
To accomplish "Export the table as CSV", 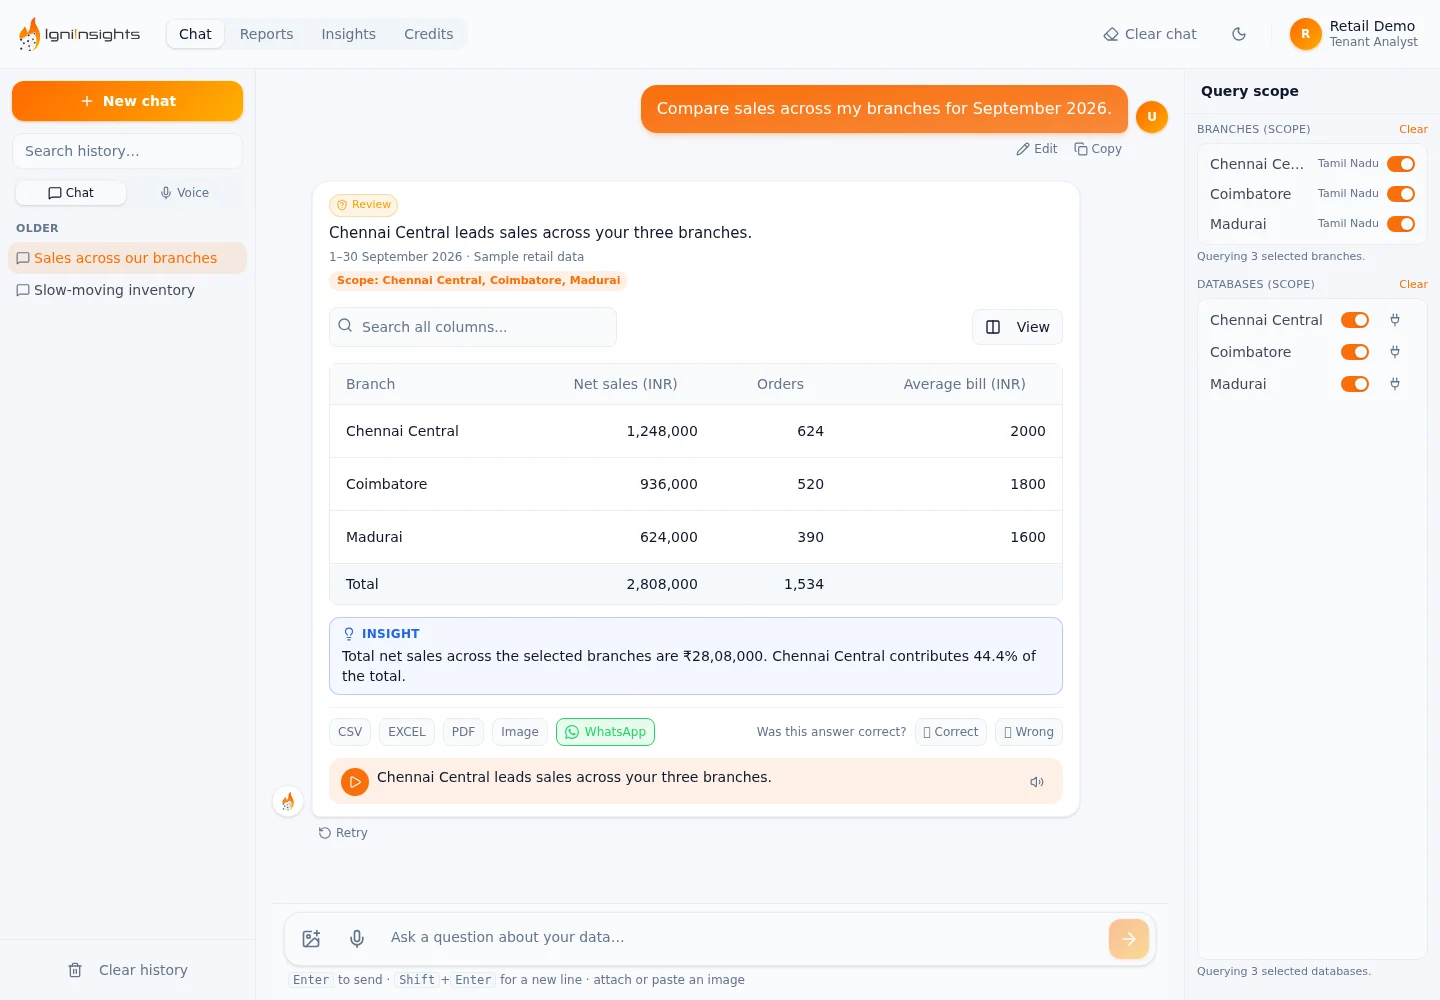I will (x=350, y=732).
